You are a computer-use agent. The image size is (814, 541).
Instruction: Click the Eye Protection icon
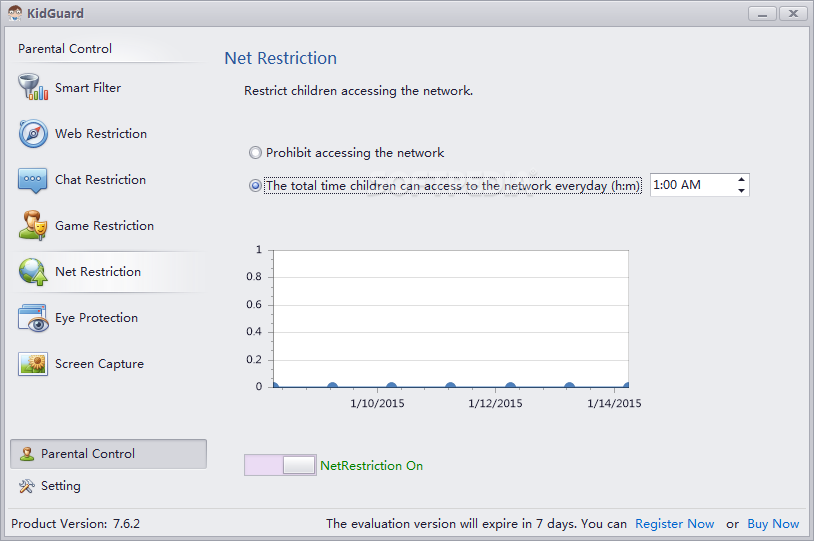tap(33, 318)
